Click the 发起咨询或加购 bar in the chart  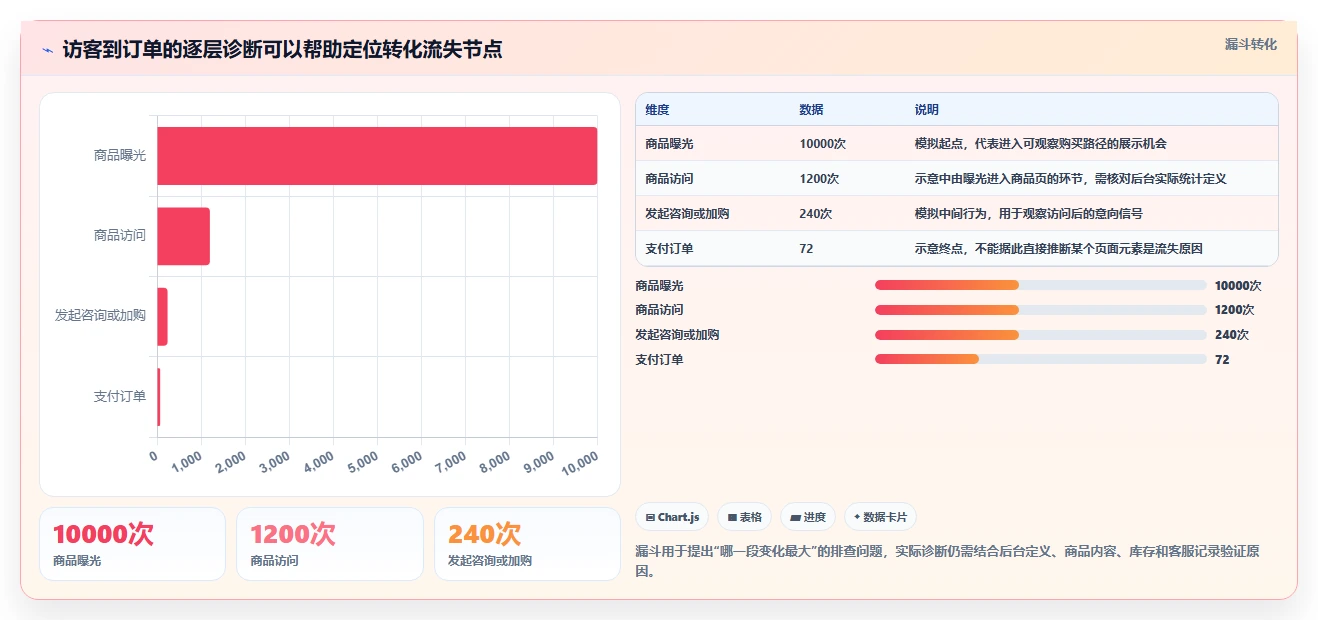(x=163, y=316)
